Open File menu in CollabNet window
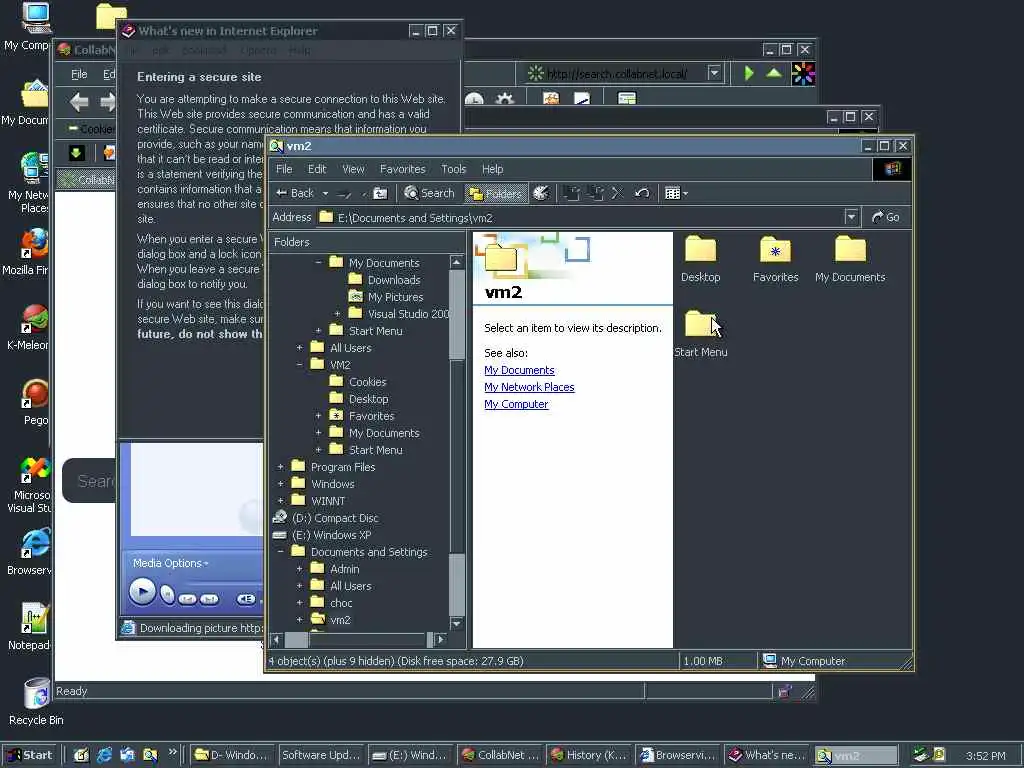 [x=79, y=74]
